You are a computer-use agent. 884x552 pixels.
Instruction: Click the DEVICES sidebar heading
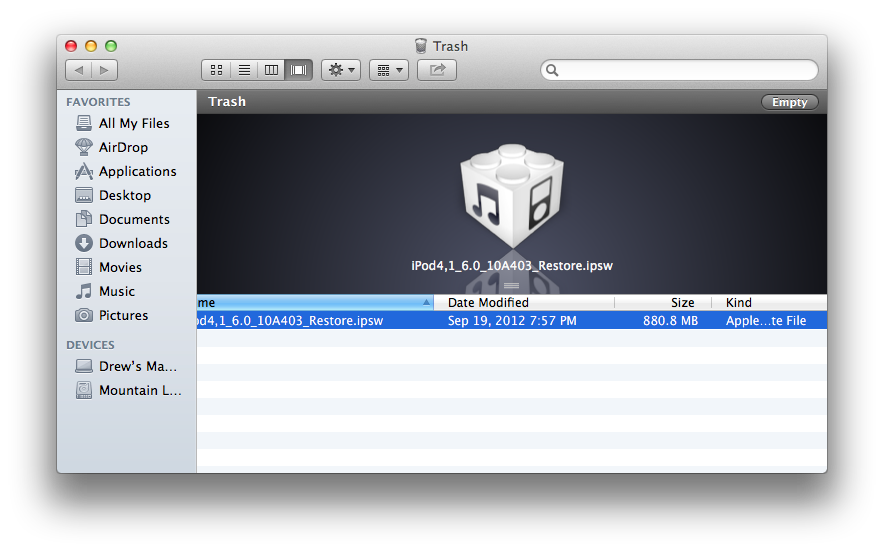point(90,345)
